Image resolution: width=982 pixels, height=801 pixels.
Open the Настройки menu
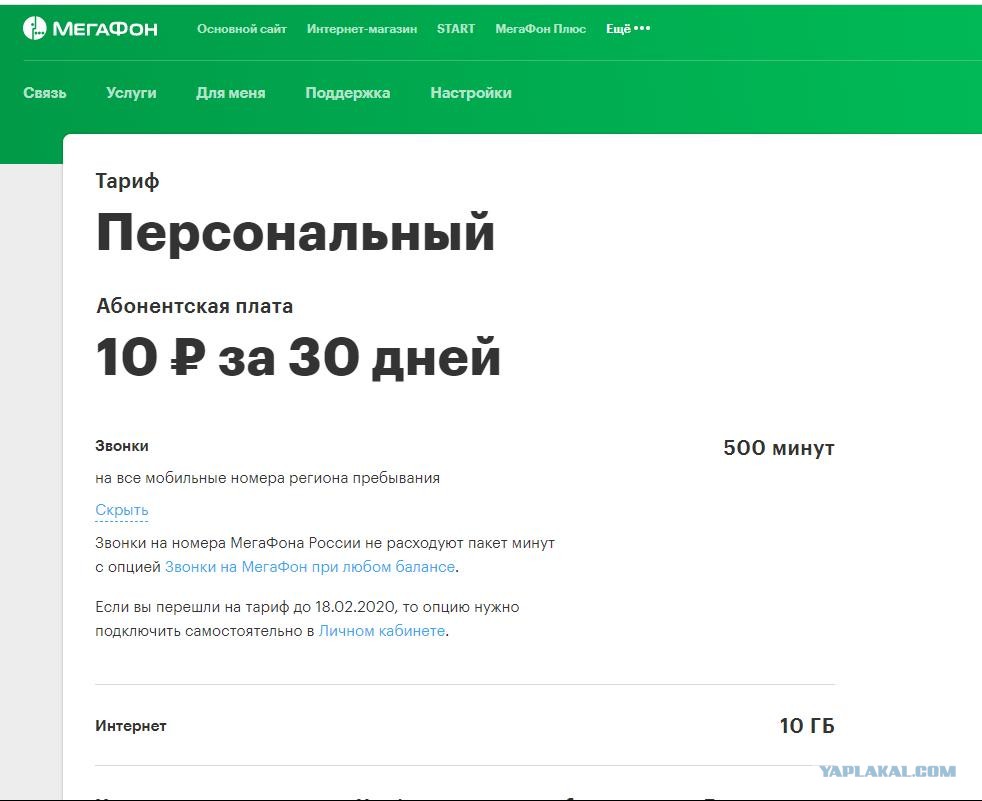[471, 93]
